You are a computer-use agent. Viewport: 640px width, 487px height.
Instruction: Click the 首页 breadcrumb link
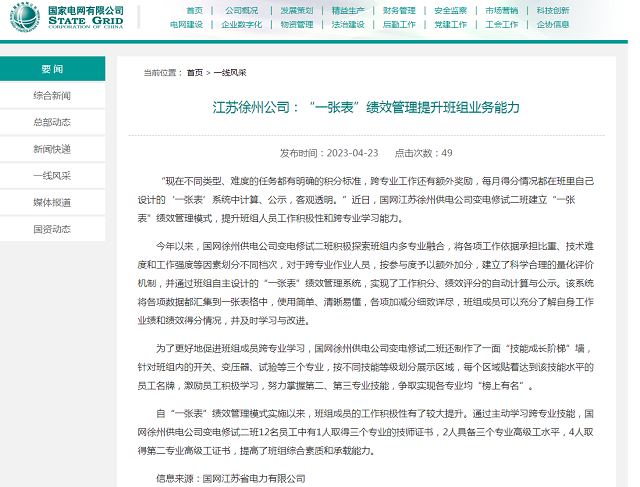point(195,73)
